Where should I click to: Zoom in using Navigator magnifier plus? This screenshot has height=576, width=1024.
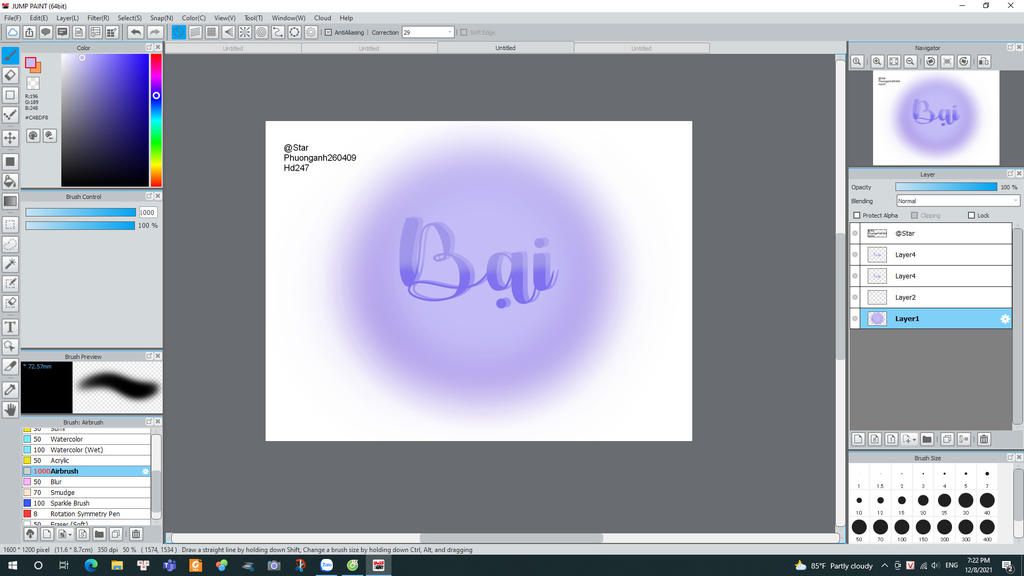pos(877,61)
